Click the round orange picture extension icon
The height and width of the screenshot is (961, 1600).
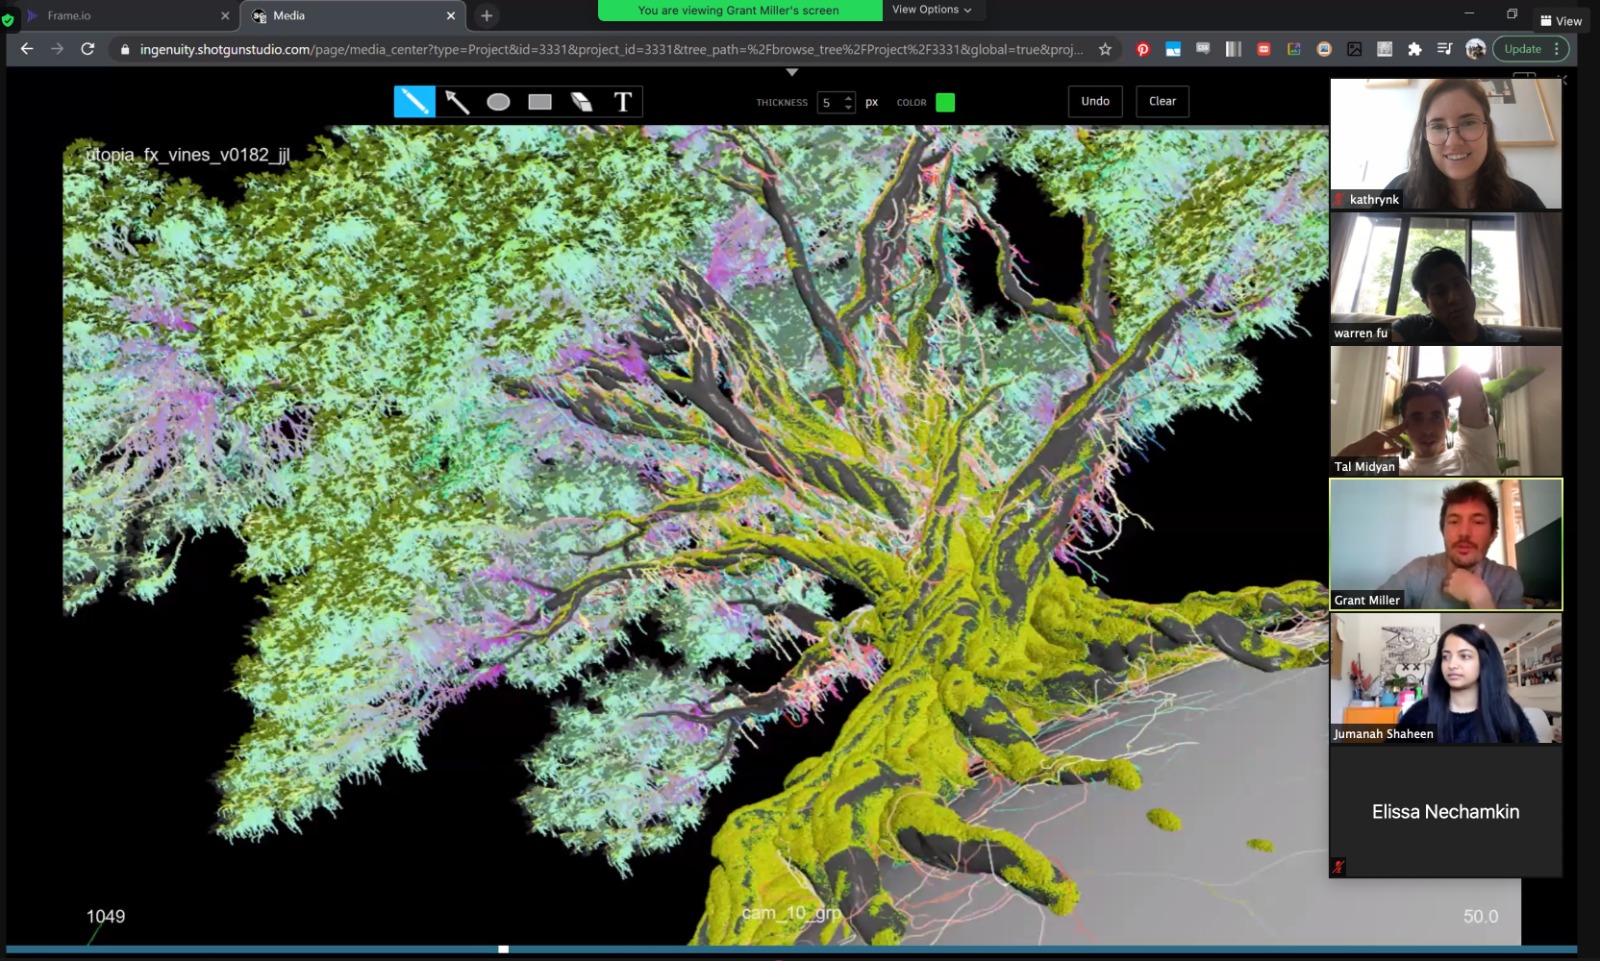point(1324,49)
